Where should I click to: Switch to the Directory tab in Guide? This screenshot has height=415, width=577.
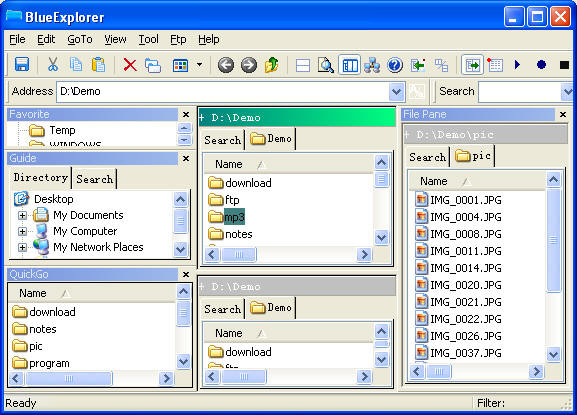click(40, 178)
